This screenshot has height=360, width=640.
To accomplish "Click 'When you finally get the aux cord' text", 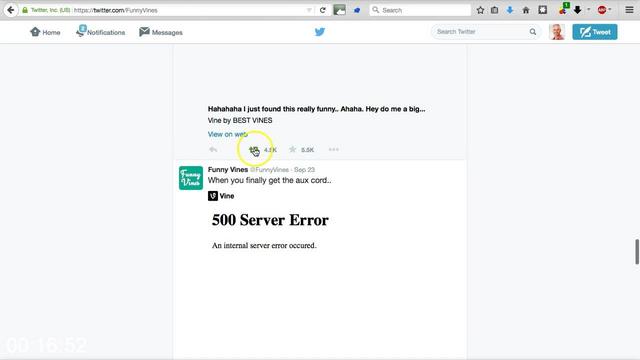I will 269,180.
